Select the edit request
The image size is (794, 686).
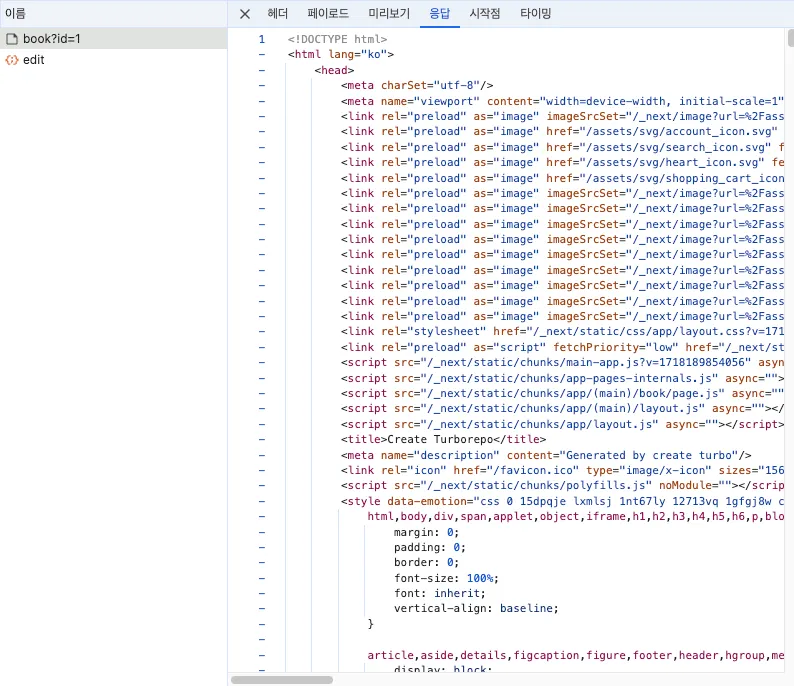point(34,60)
